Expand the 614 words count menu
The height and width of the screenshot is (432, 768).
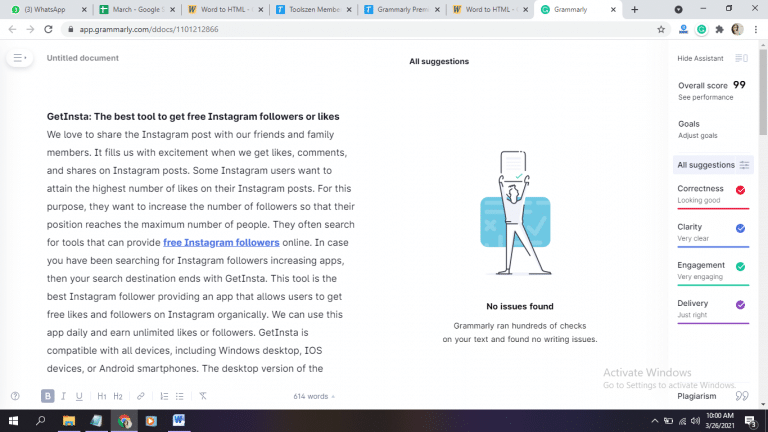click(314, 396)
